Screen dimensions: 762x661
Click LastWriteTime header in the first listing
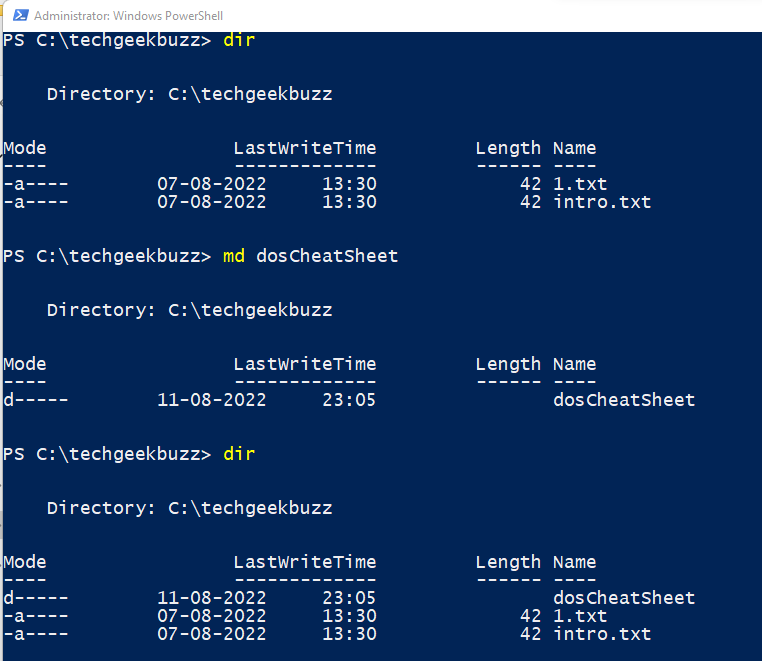[x=305, y=148]
